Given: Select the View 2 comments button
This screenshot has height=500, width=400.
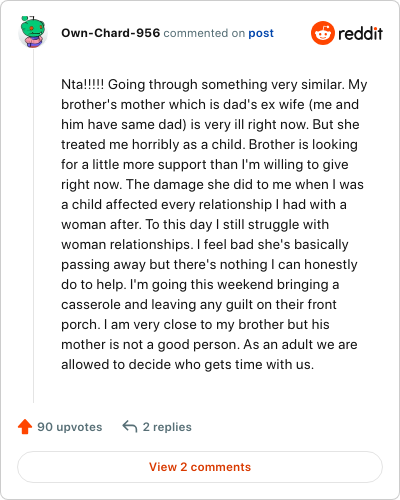Looking at the screenshot, I should pos(200,467).
